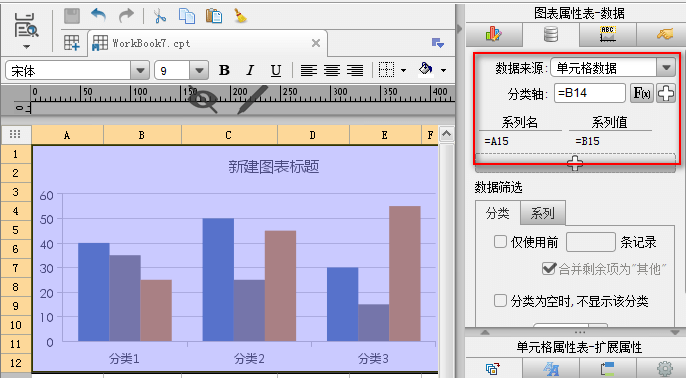The width and height of the screenshot is (686, 378).
Task: Open the font family dropdown showing 宋体
Action: (140, 70)
